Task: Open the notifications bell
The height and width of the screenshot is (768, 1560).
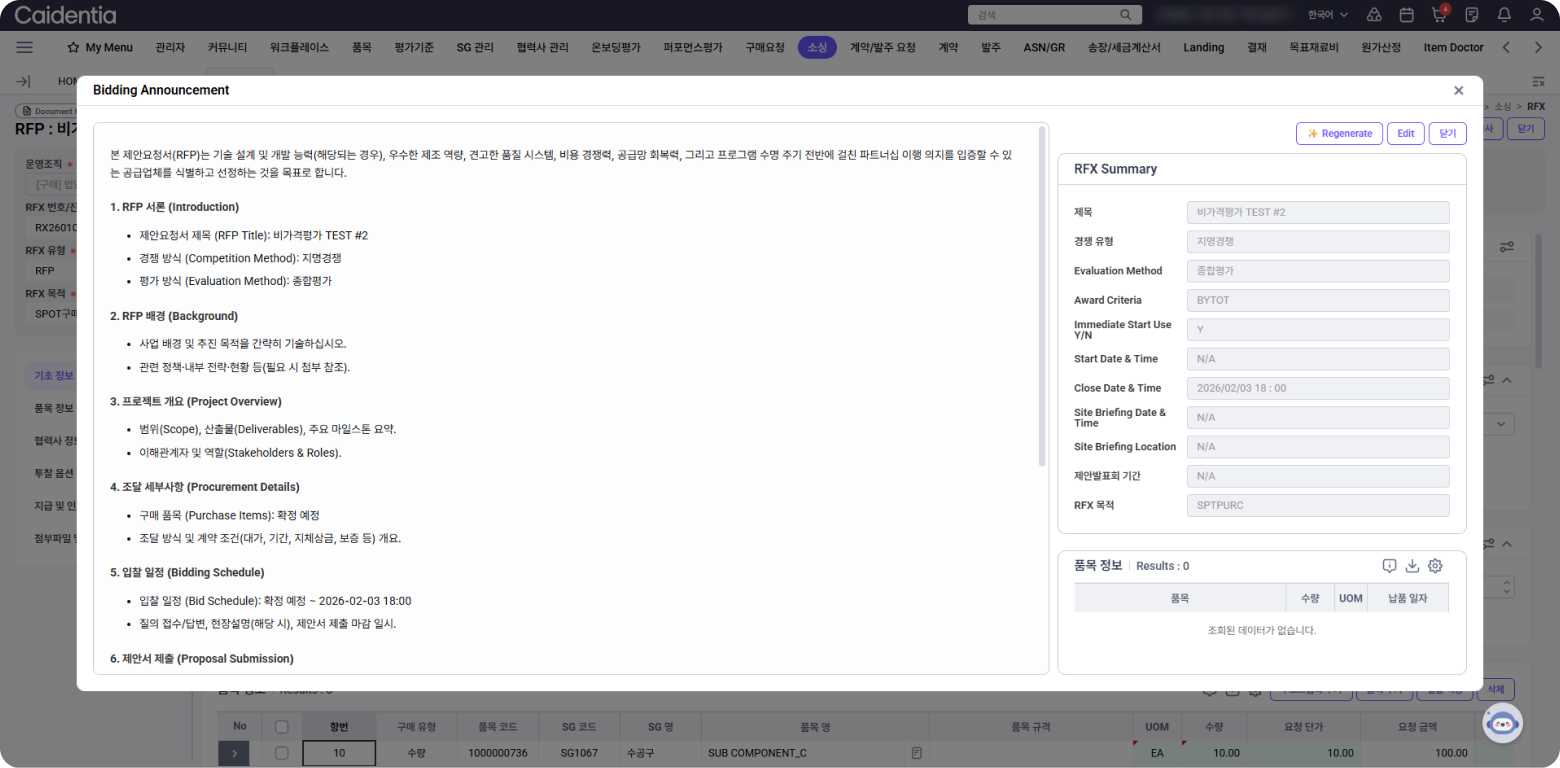Action: click(x=1504, y=15)
